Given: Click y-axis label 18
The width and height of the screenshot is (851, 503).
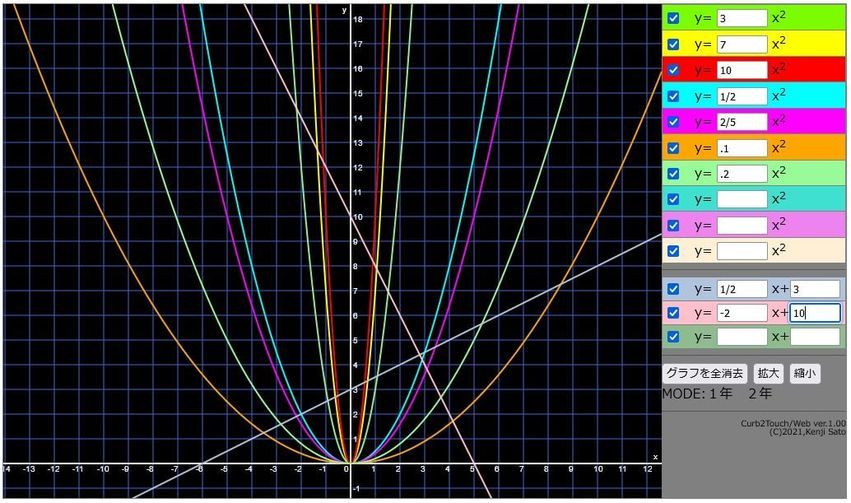Looking at the screenshot, I should [358, 20].
